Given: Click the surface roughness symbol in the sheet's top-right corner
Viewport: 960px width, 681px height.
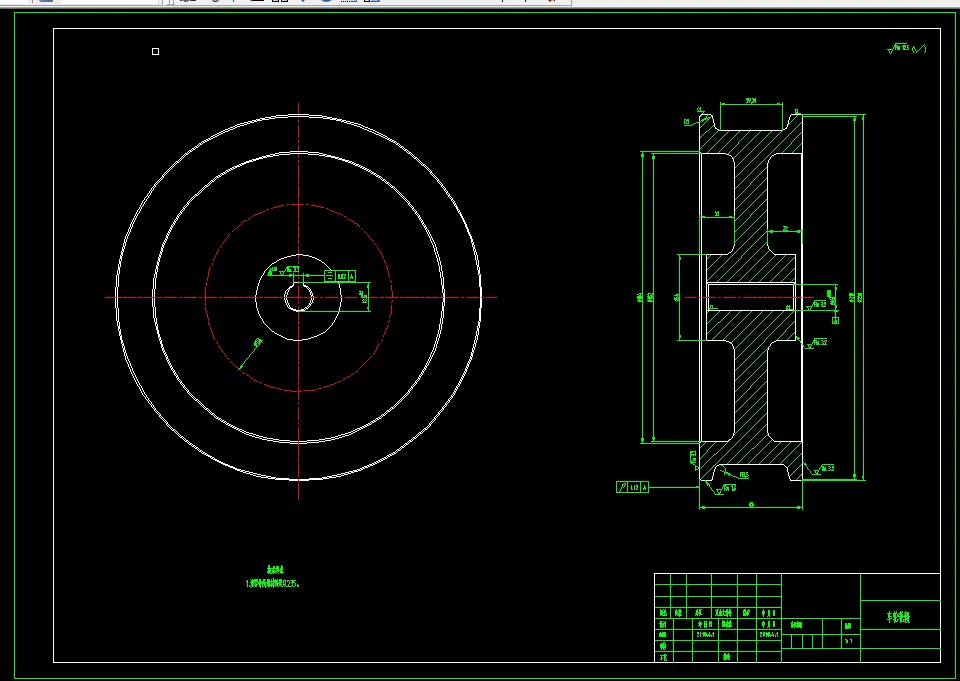Looking at the screenshot, I should [906, 48].
